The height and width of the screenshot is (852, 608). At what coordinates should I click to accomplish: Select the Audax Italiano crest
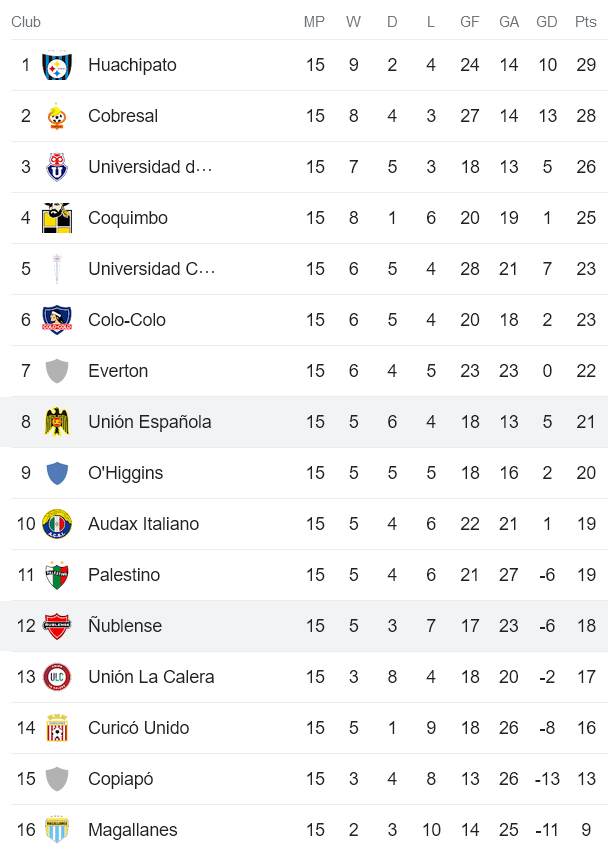pos(57,523)
